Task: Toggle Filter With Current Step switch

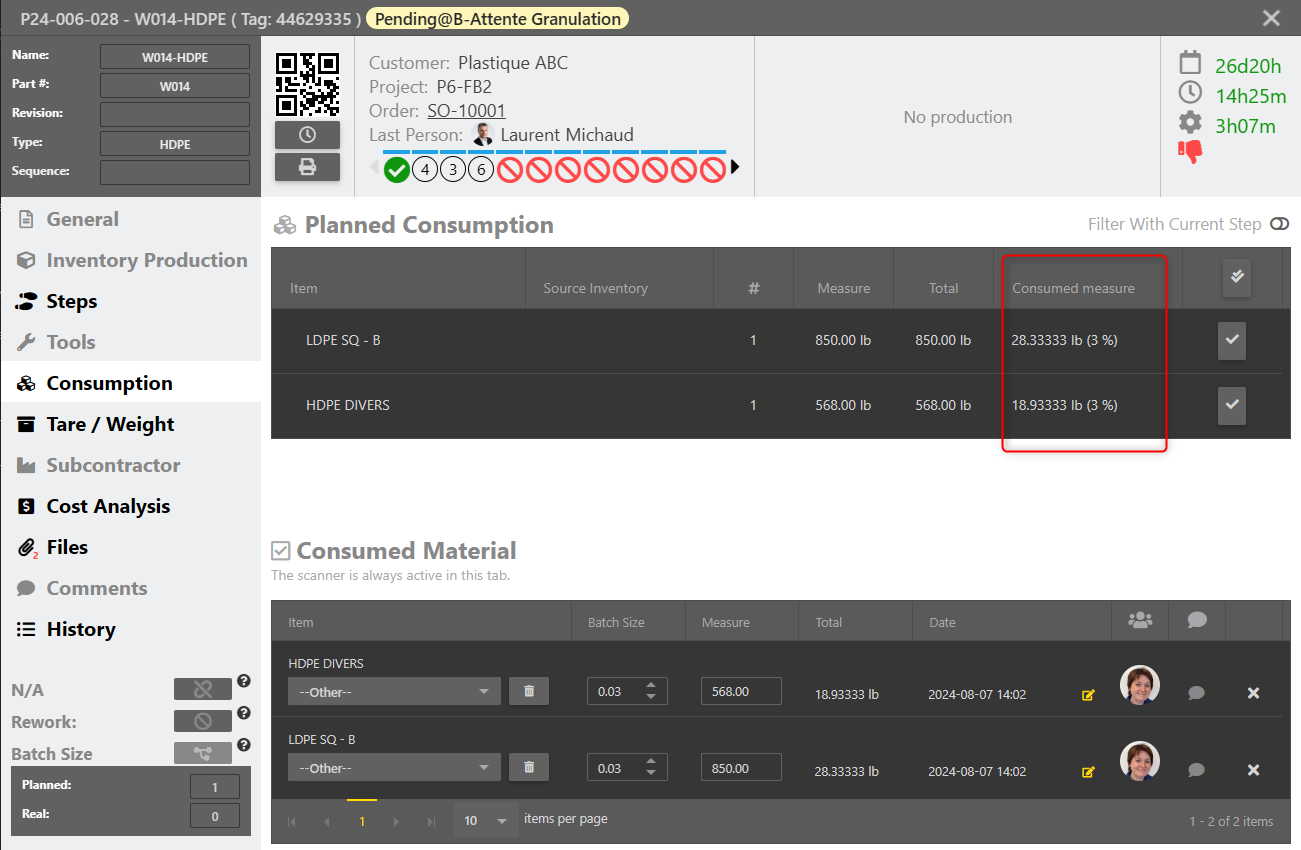Action: point(1279,224)
